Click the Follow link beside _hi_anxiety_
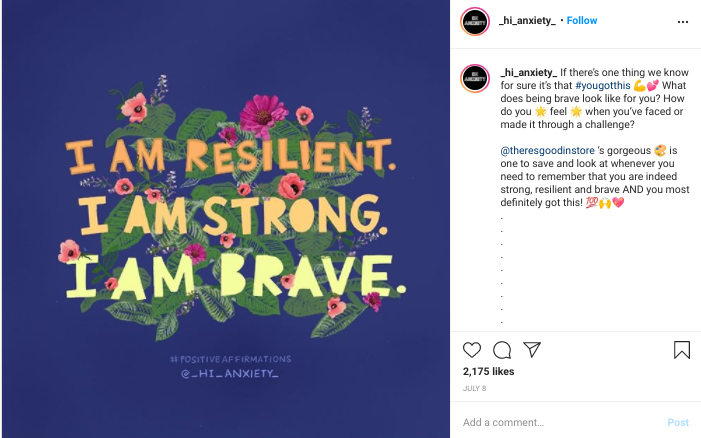701x438 pixels. pyautogui.click(x=582, y=21)
